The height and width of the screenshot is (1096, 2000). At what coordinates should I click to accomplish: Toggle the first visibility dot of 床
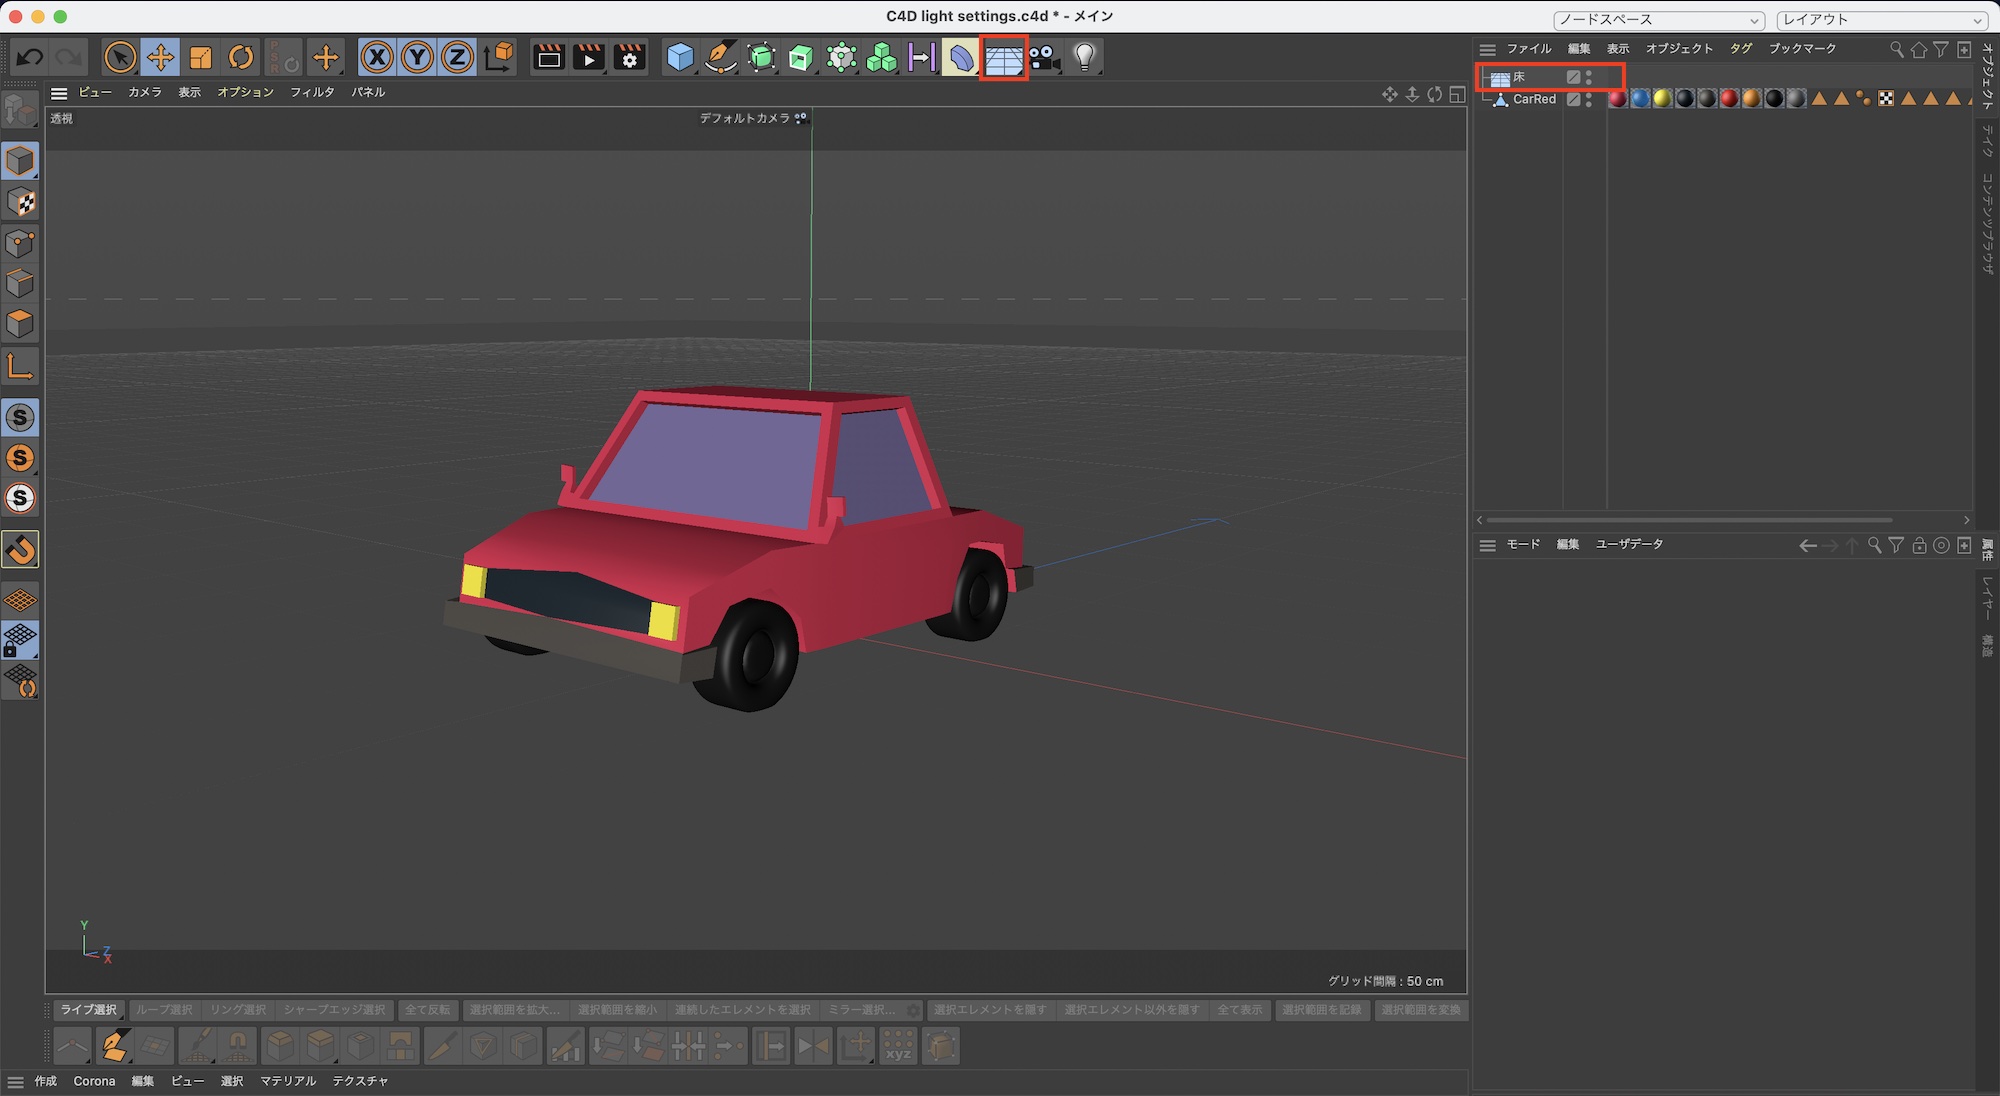pos(1589,73)
